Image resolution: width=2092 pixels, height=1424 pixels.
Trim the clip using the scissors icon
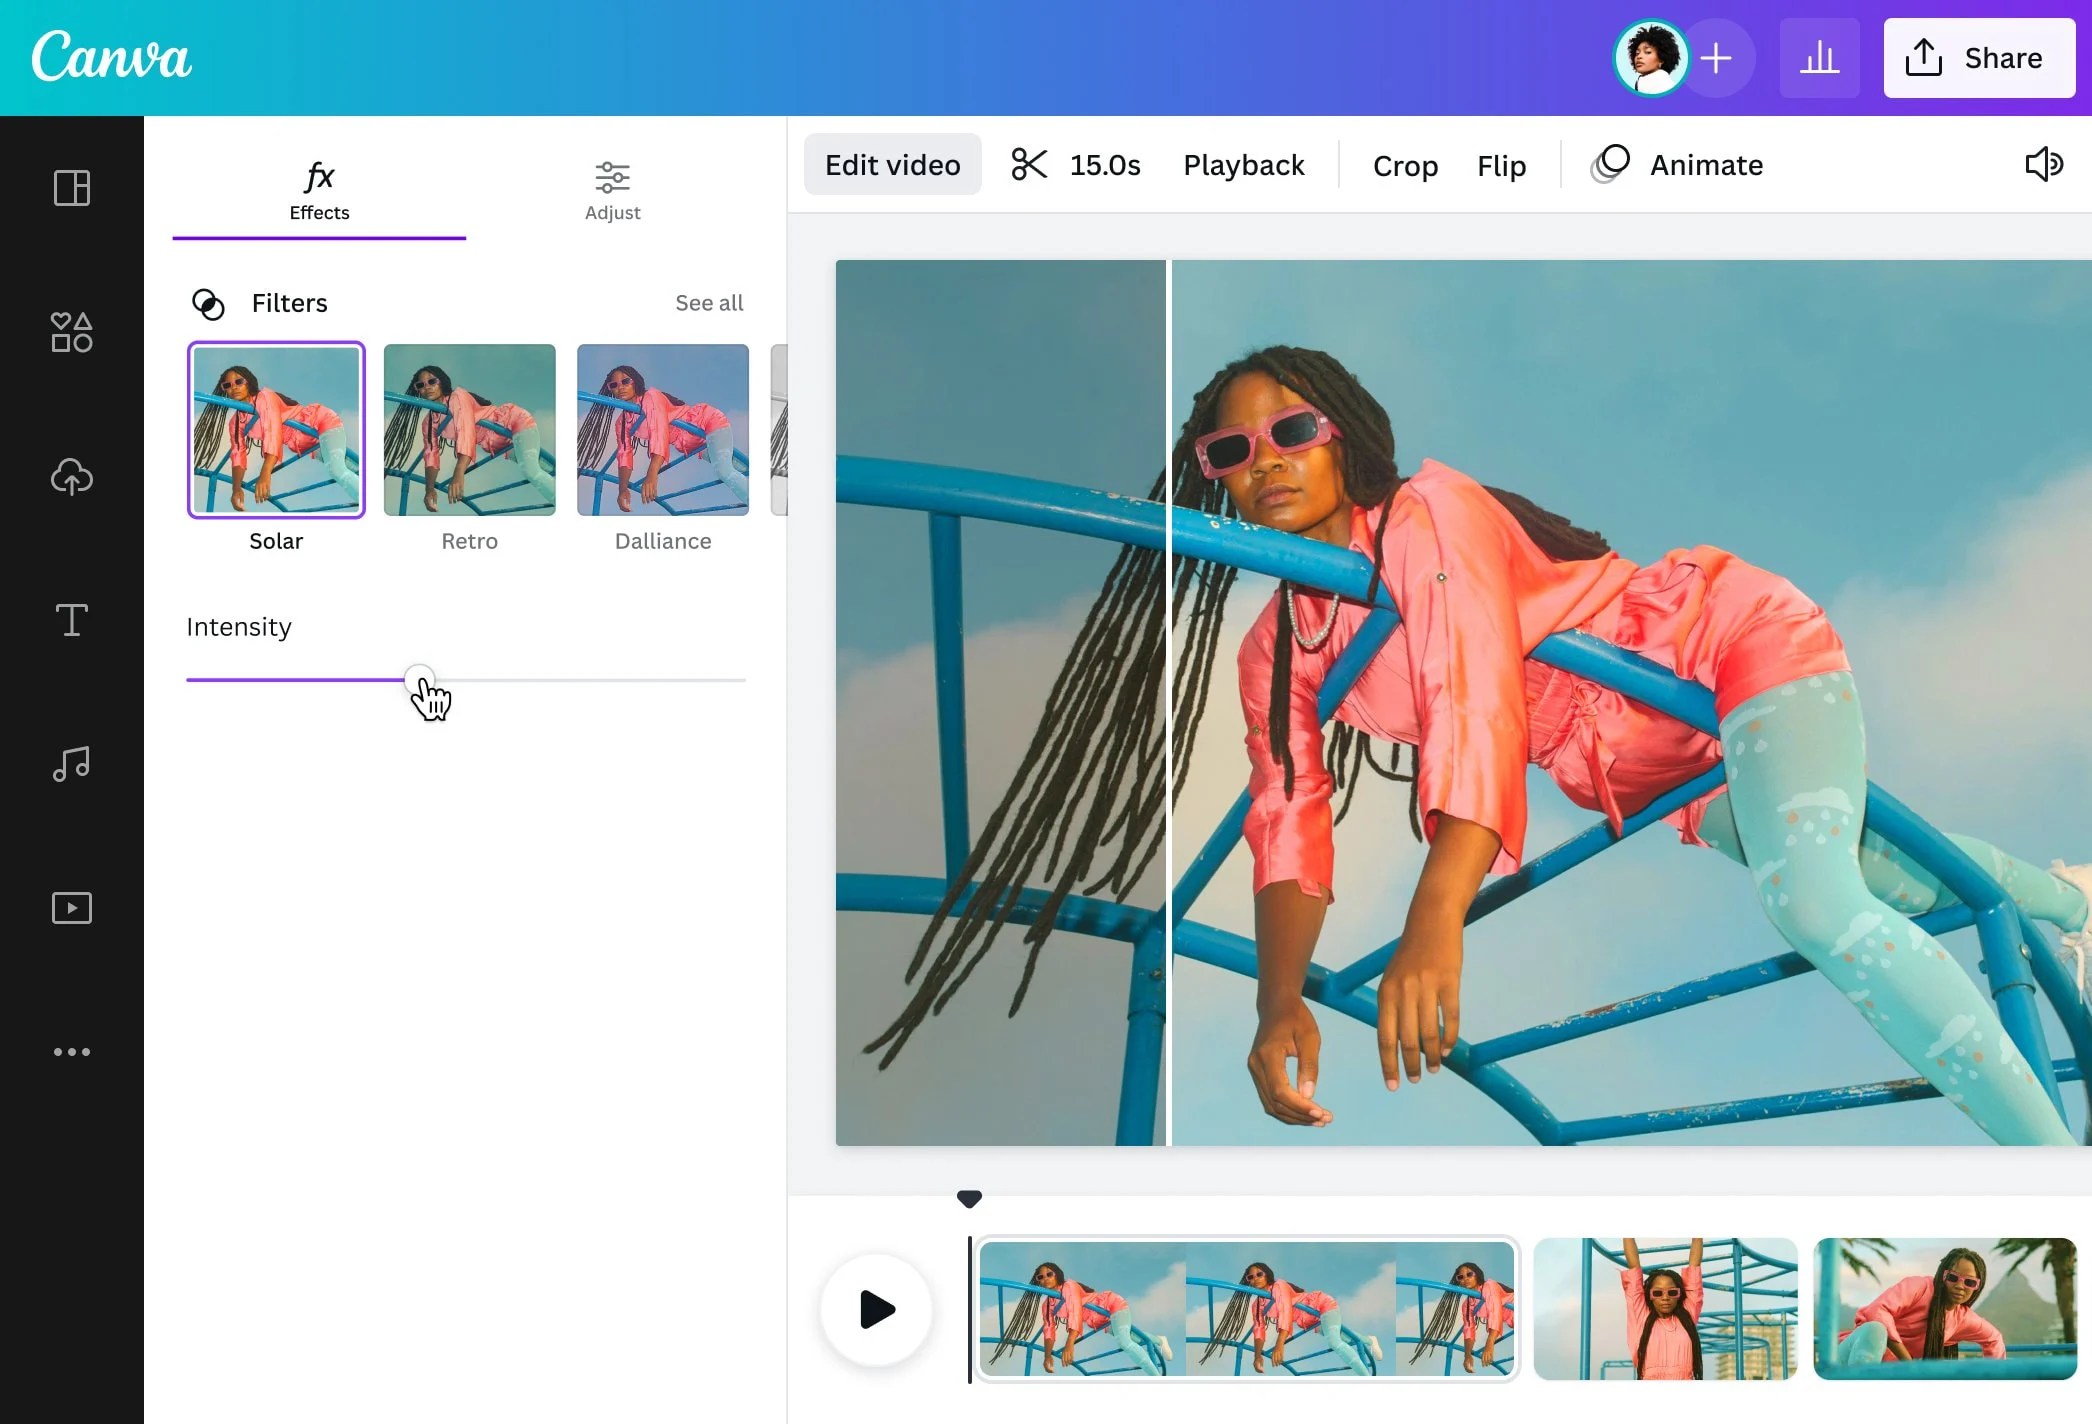[1030, 164]
